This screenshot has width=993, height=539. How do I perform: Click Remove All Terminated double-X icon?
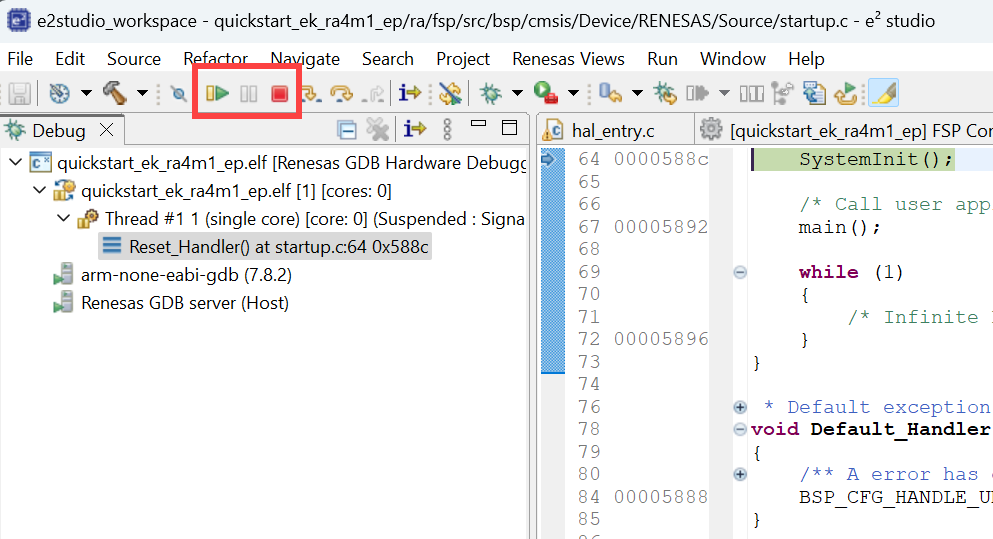[x=378, y=130]
